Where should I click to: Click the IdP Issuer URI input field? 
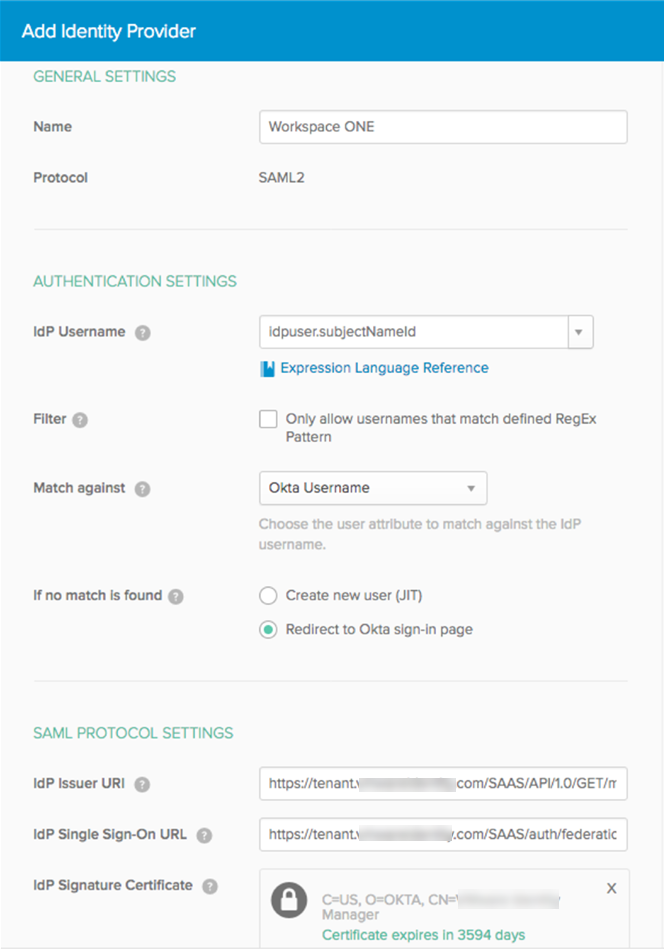click(443, 783)
